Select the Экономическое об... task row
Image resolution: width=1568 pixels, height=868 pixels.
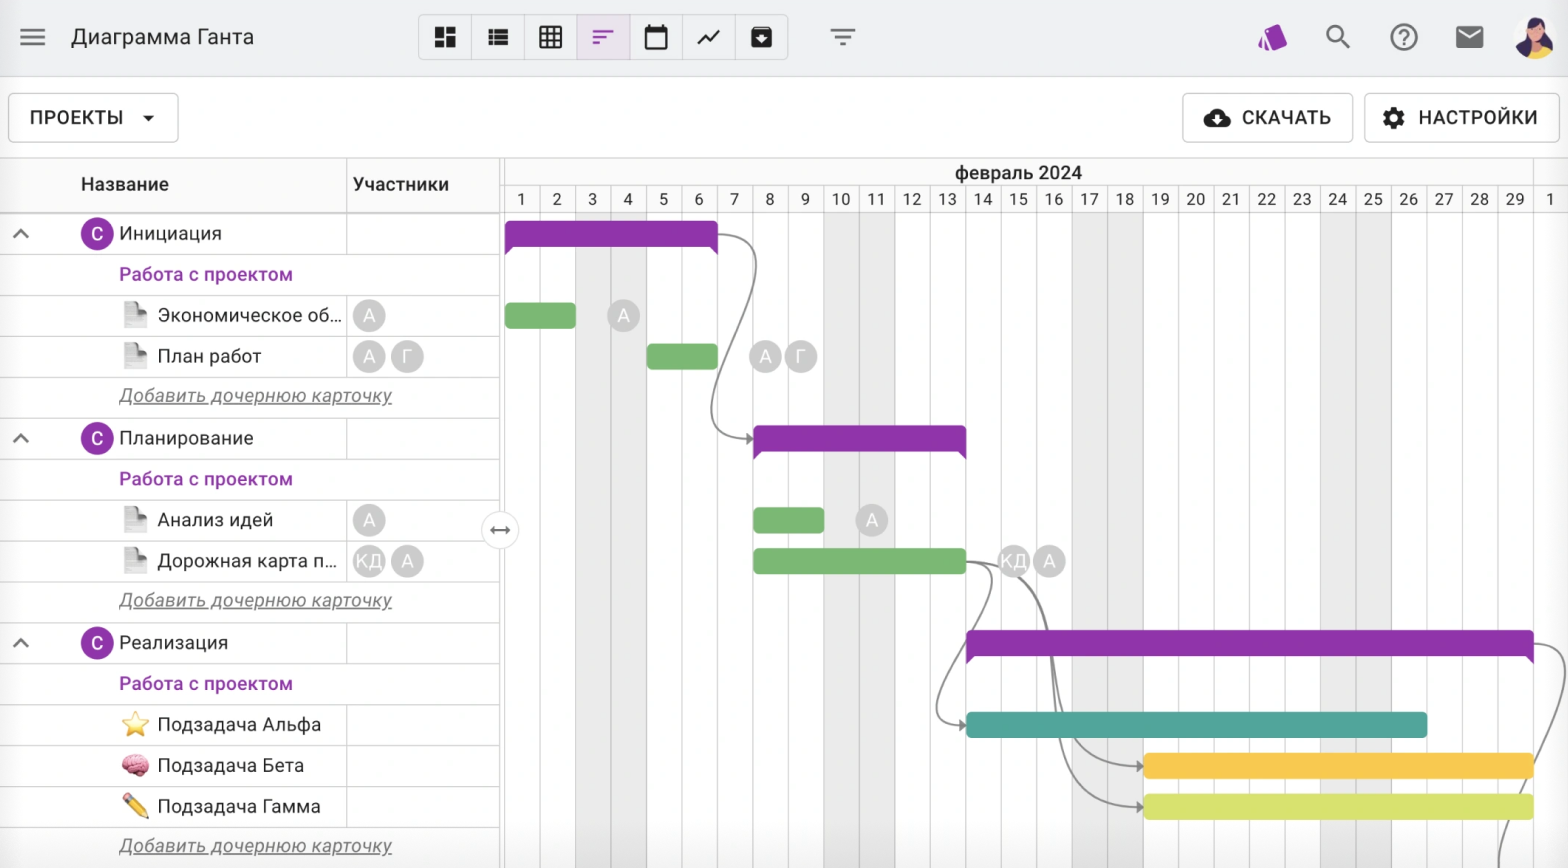point(250,316)
